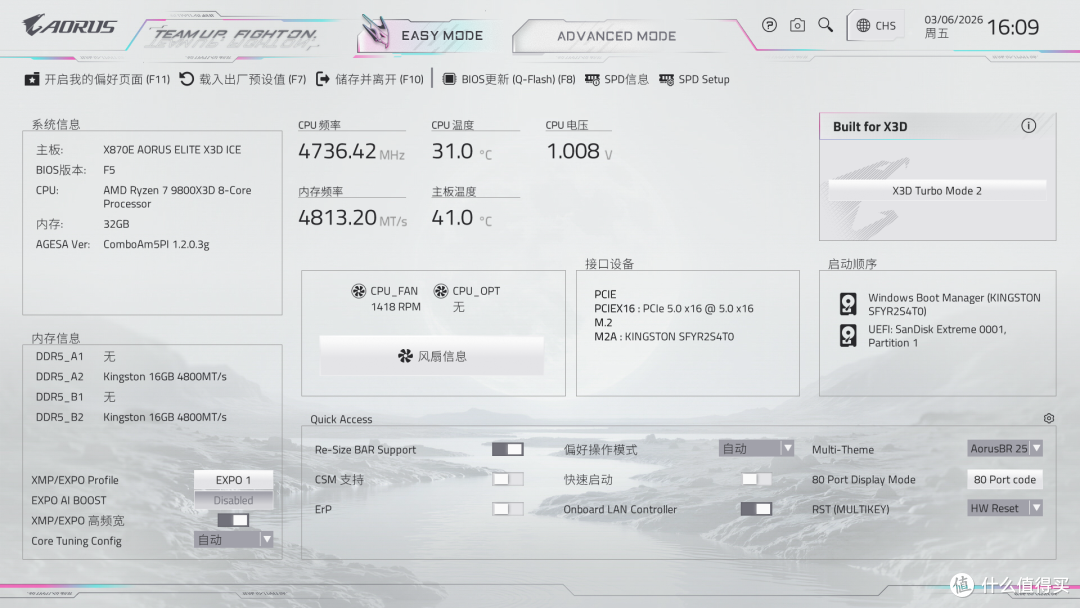Open search with the magnifier icon
Image resolution: width=1080 pixels, height=608 pixels.
click(x=825, y=25)
